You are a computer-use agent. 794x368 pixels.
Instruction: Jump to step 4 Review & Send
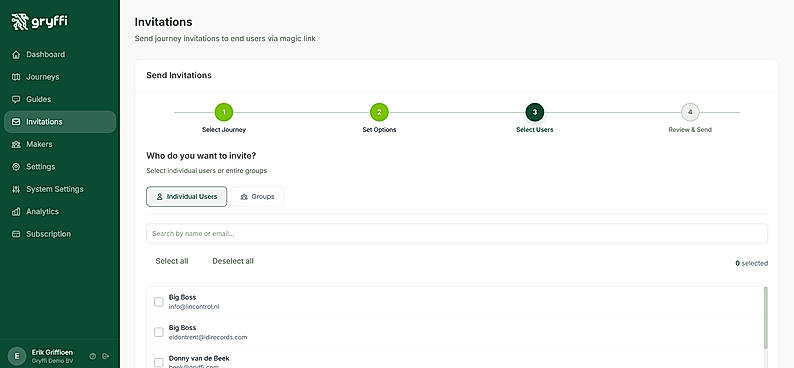point(690,112)
